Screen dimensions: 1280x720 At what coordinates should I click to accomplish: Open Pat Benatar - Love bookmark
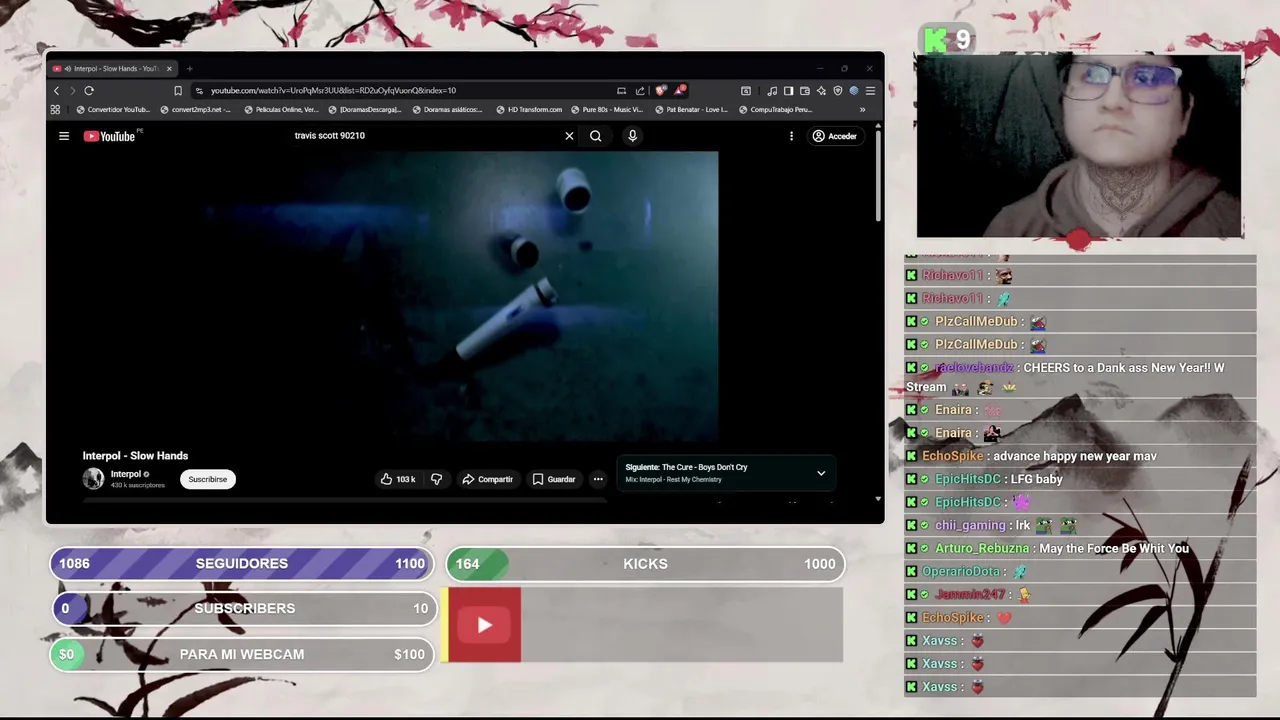[x=692, y=110]
